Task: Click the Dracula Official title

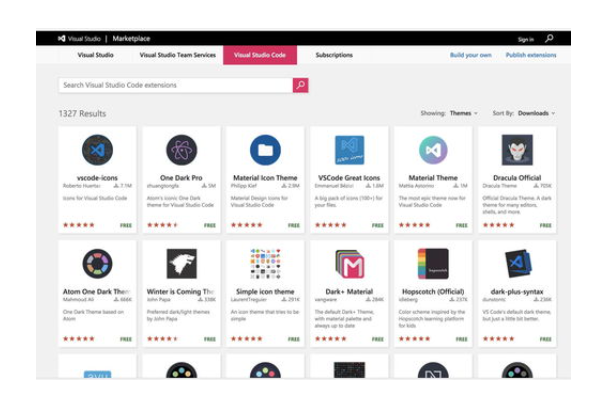Action: 517,178
